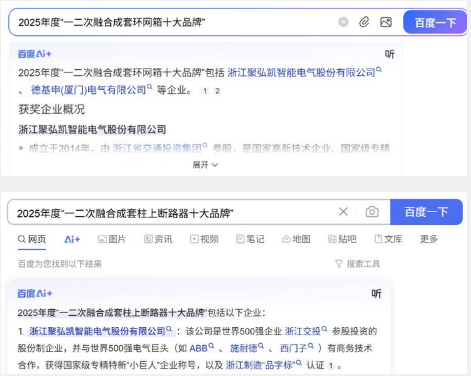
Task: Attach a file via paperclip icon
Action: click(364, 22)
